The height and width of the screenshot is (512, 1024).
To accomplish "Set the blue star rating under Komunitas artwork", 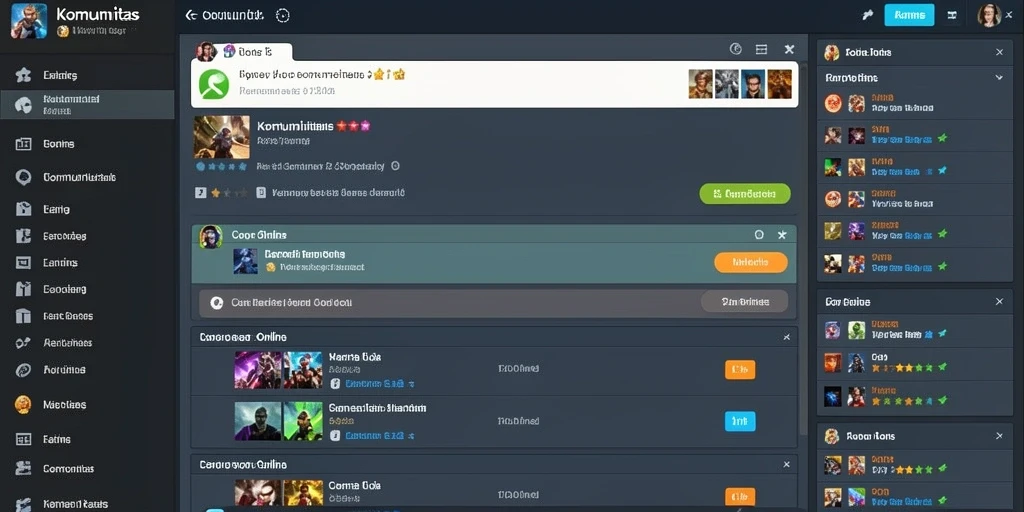I will [x=221, y=167].
